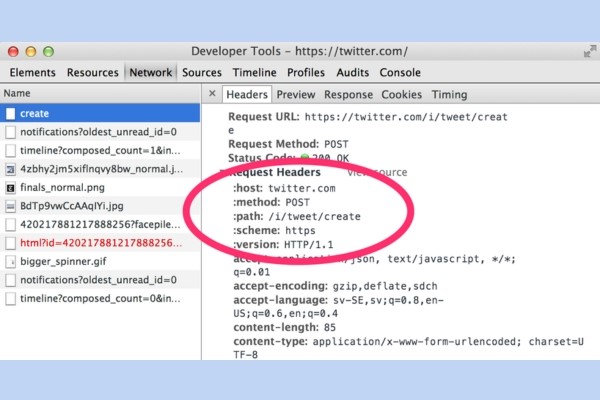
Task: Click the content-length 85 header
Action: (x=284, y=327)
